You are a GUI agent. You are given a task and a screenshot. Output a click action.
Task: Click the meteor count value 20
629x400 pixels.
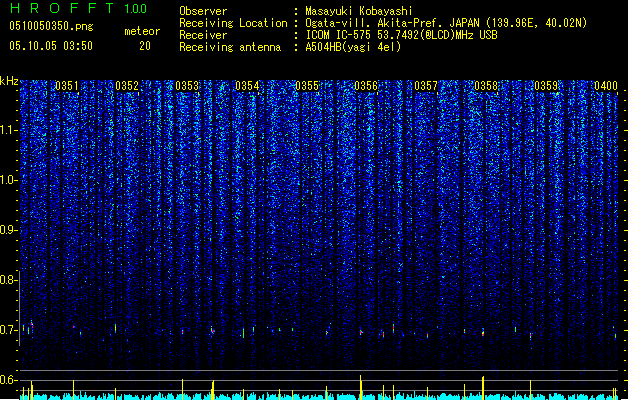(145, 46)
